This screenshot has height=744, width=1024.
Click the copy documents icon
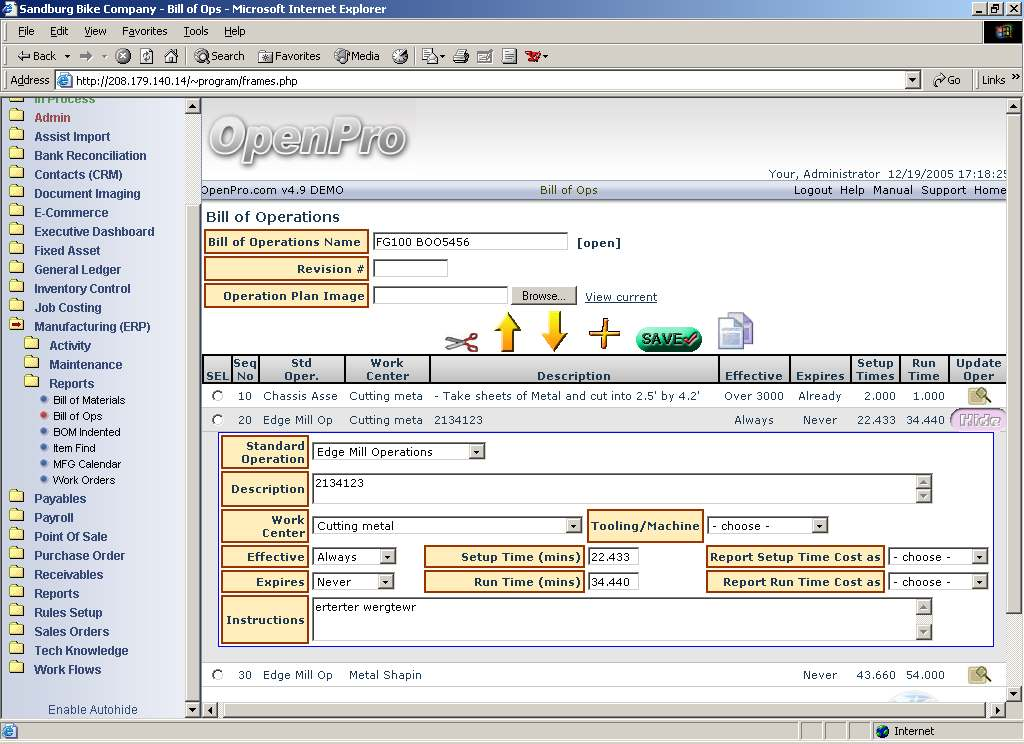(735, 332)
